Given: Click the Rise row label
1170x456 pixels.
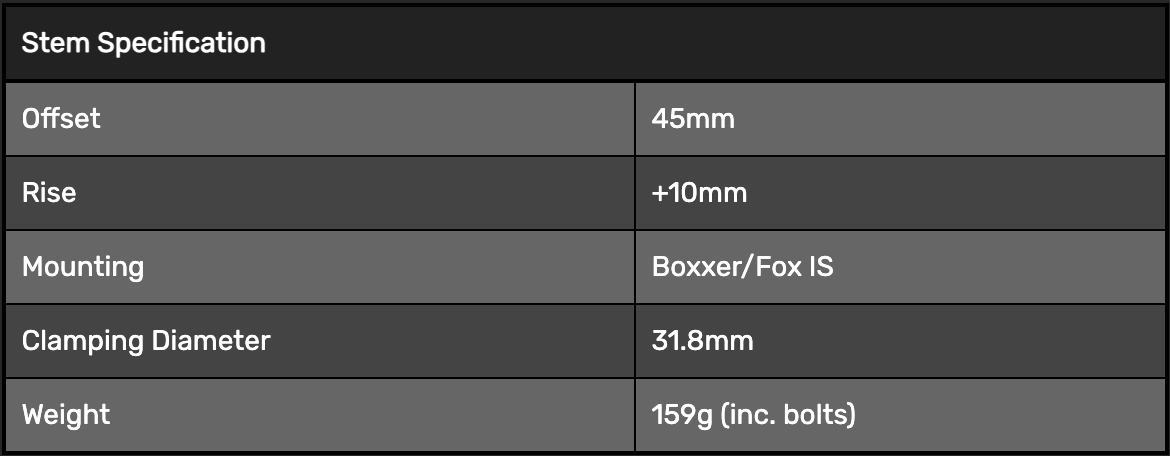Looking at the screenshot, I should coord(49,193).
